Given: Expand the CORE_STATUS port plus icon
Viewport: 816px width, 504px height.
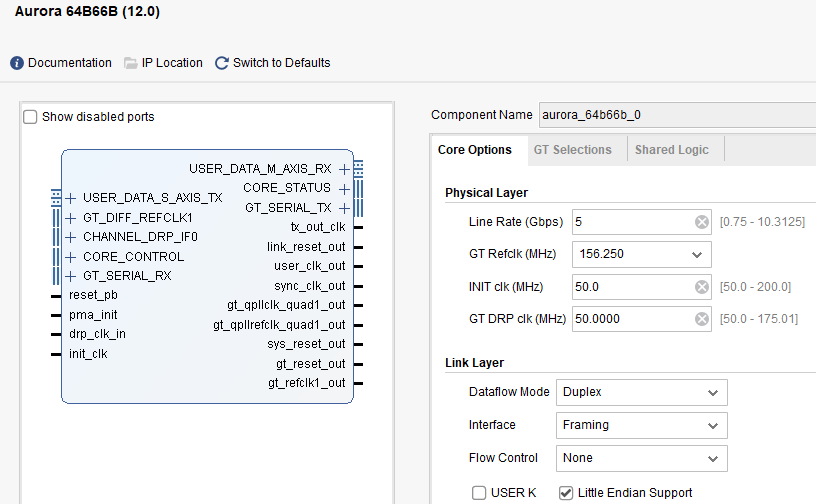Looking at the screenshot, I should (344, 188).
